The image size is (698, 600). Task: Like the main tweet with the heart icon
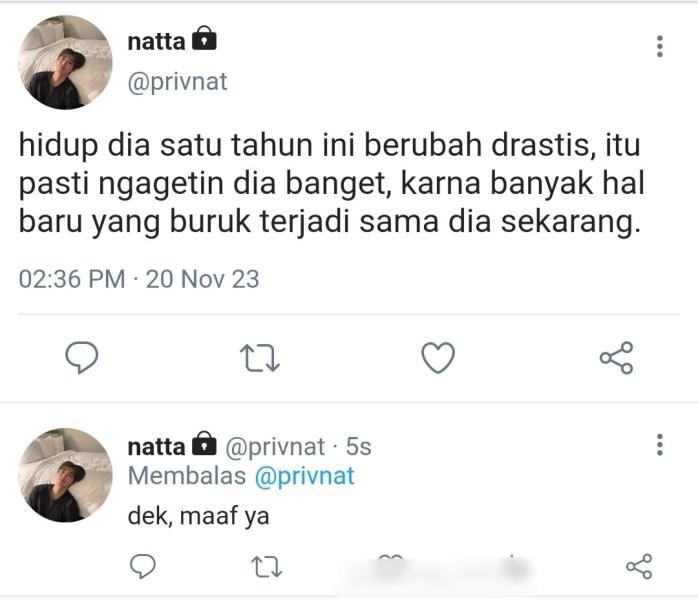tap(438, 357)
